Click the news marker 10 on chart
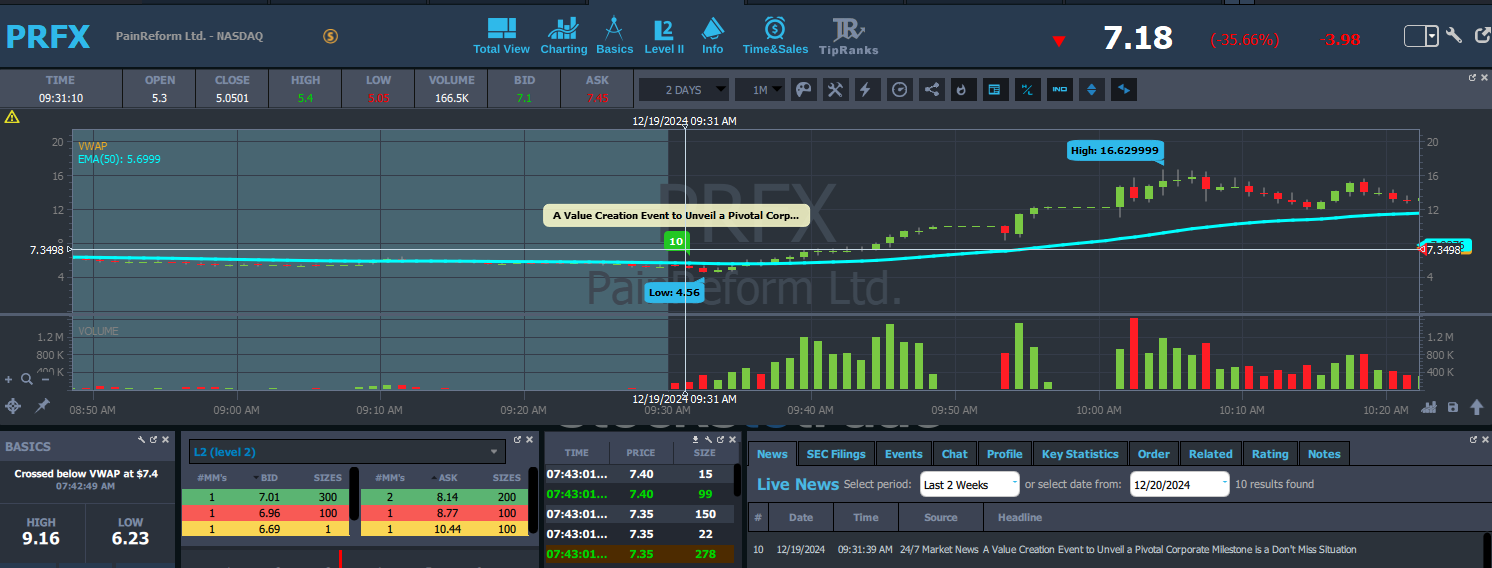The height and width of the screenshot is (568, 1492). 676,241
